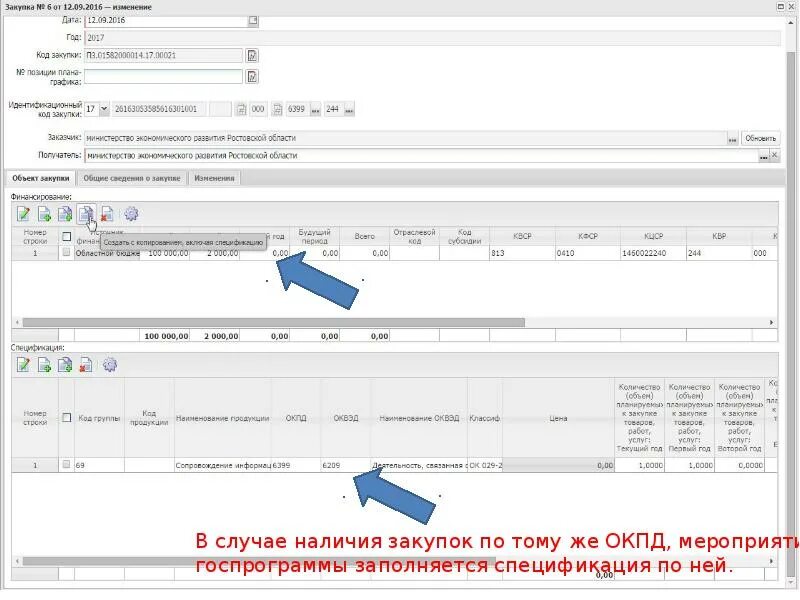Screen dimensions: 800x600
Task: Edit the selected Спецификация row
Action: click(x=23, y=365)
